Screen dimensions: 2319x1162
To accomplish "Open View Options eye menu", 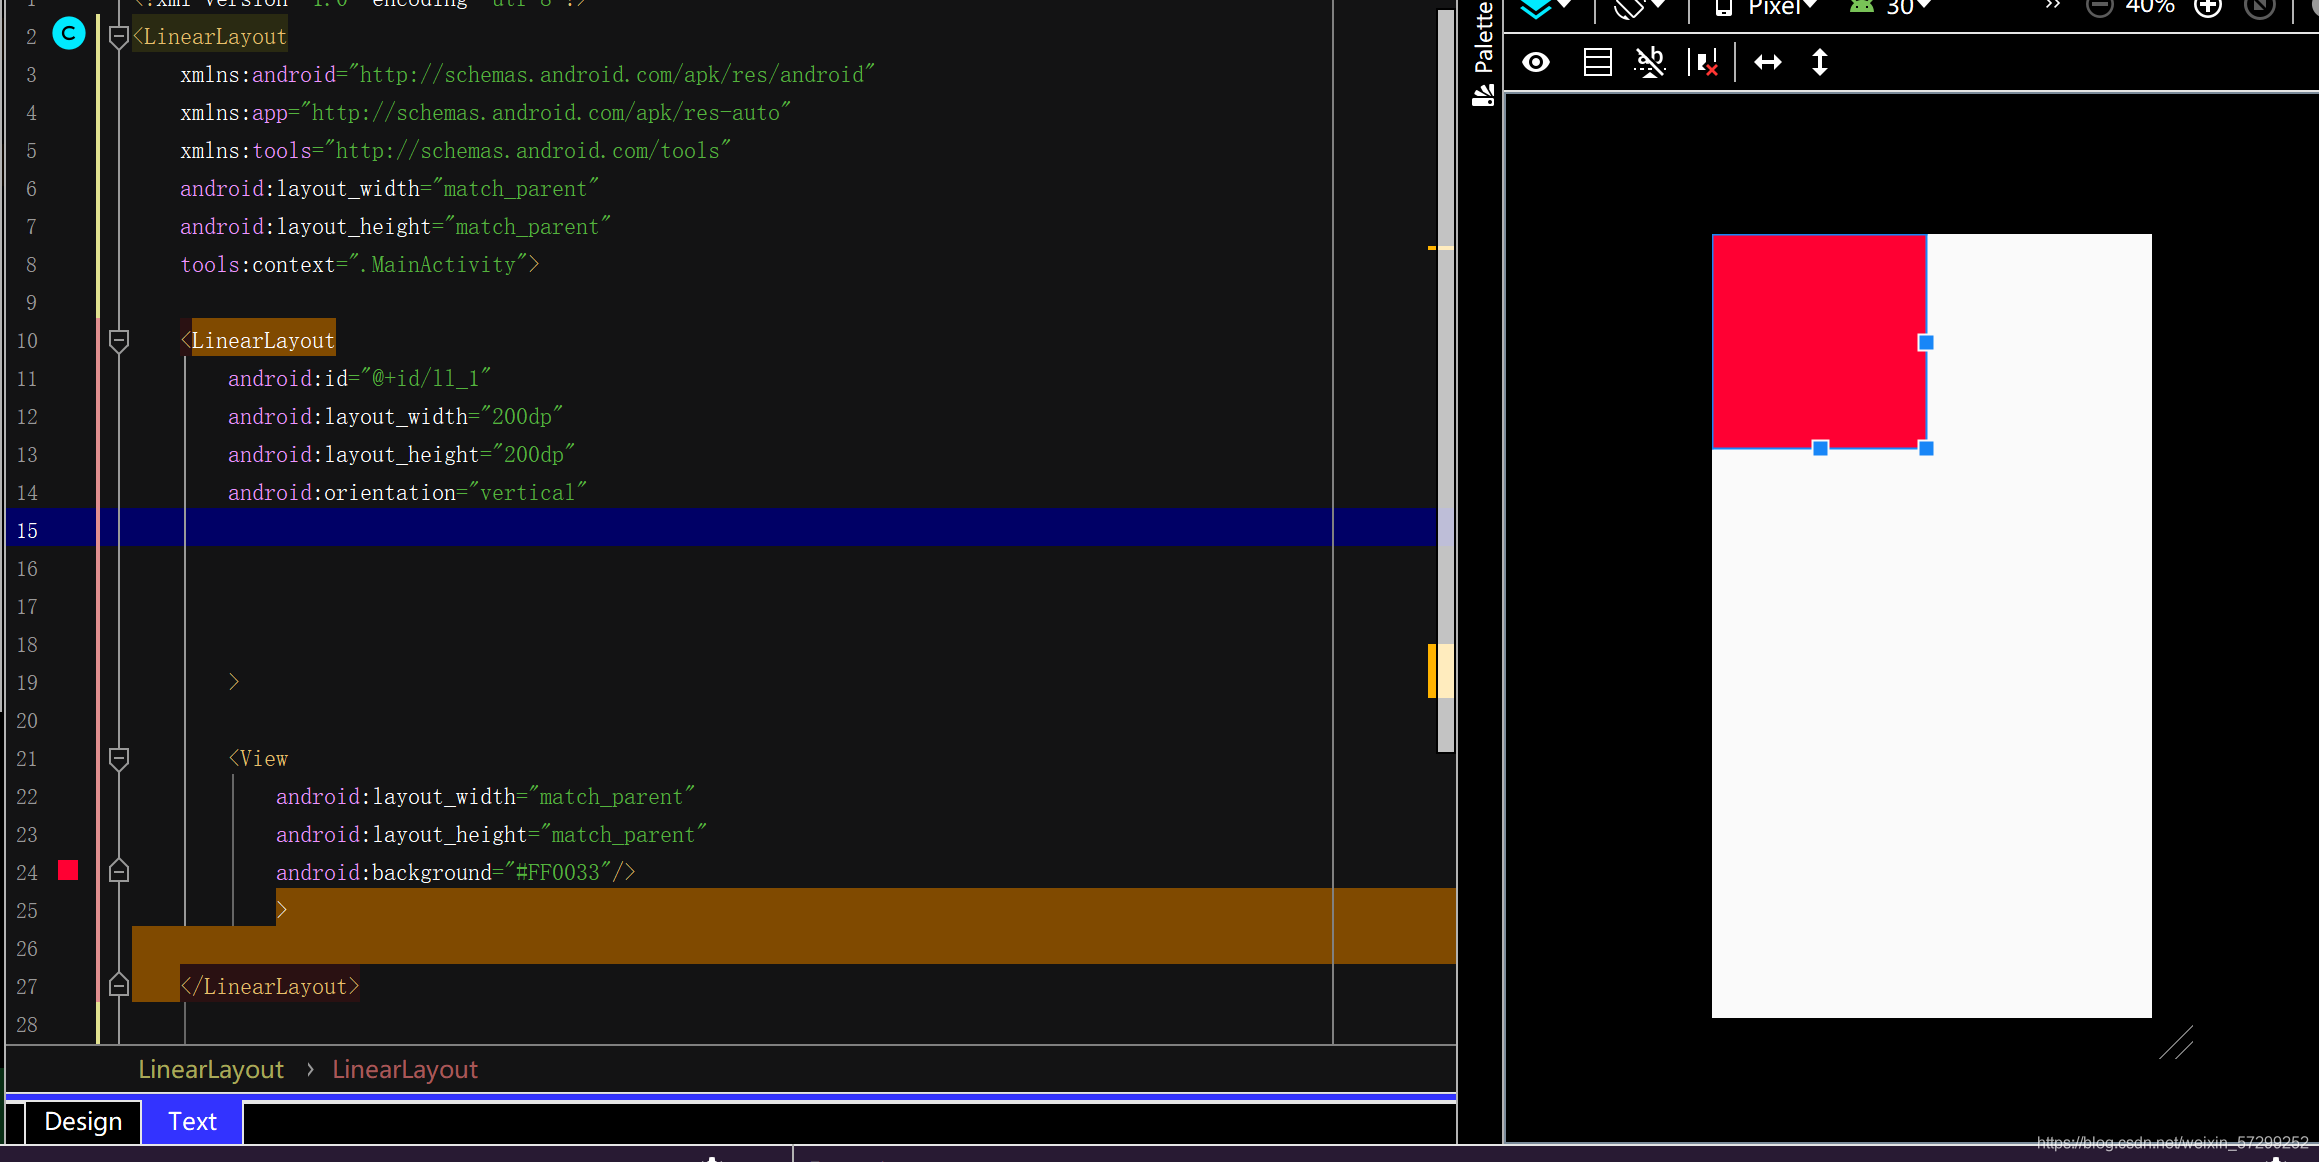I will (1536, 63).
